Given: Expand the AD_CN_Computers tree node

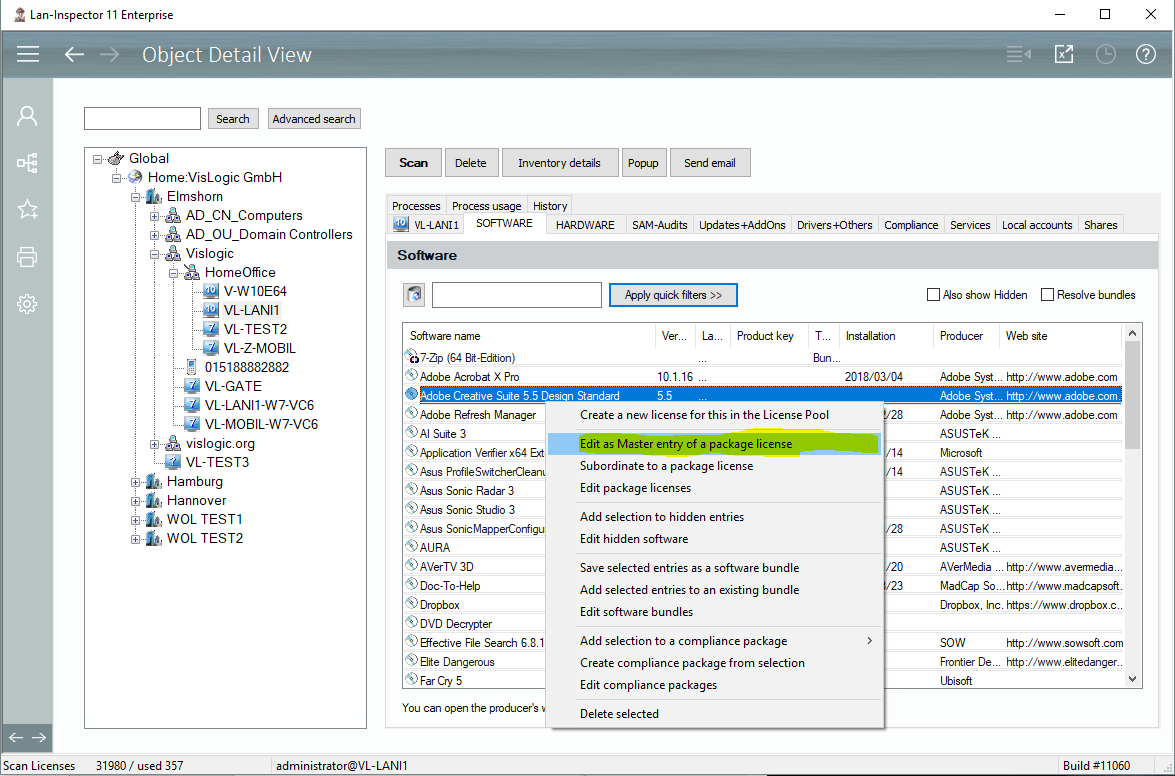Looking at the screenshot, I should tap(155, 216).
